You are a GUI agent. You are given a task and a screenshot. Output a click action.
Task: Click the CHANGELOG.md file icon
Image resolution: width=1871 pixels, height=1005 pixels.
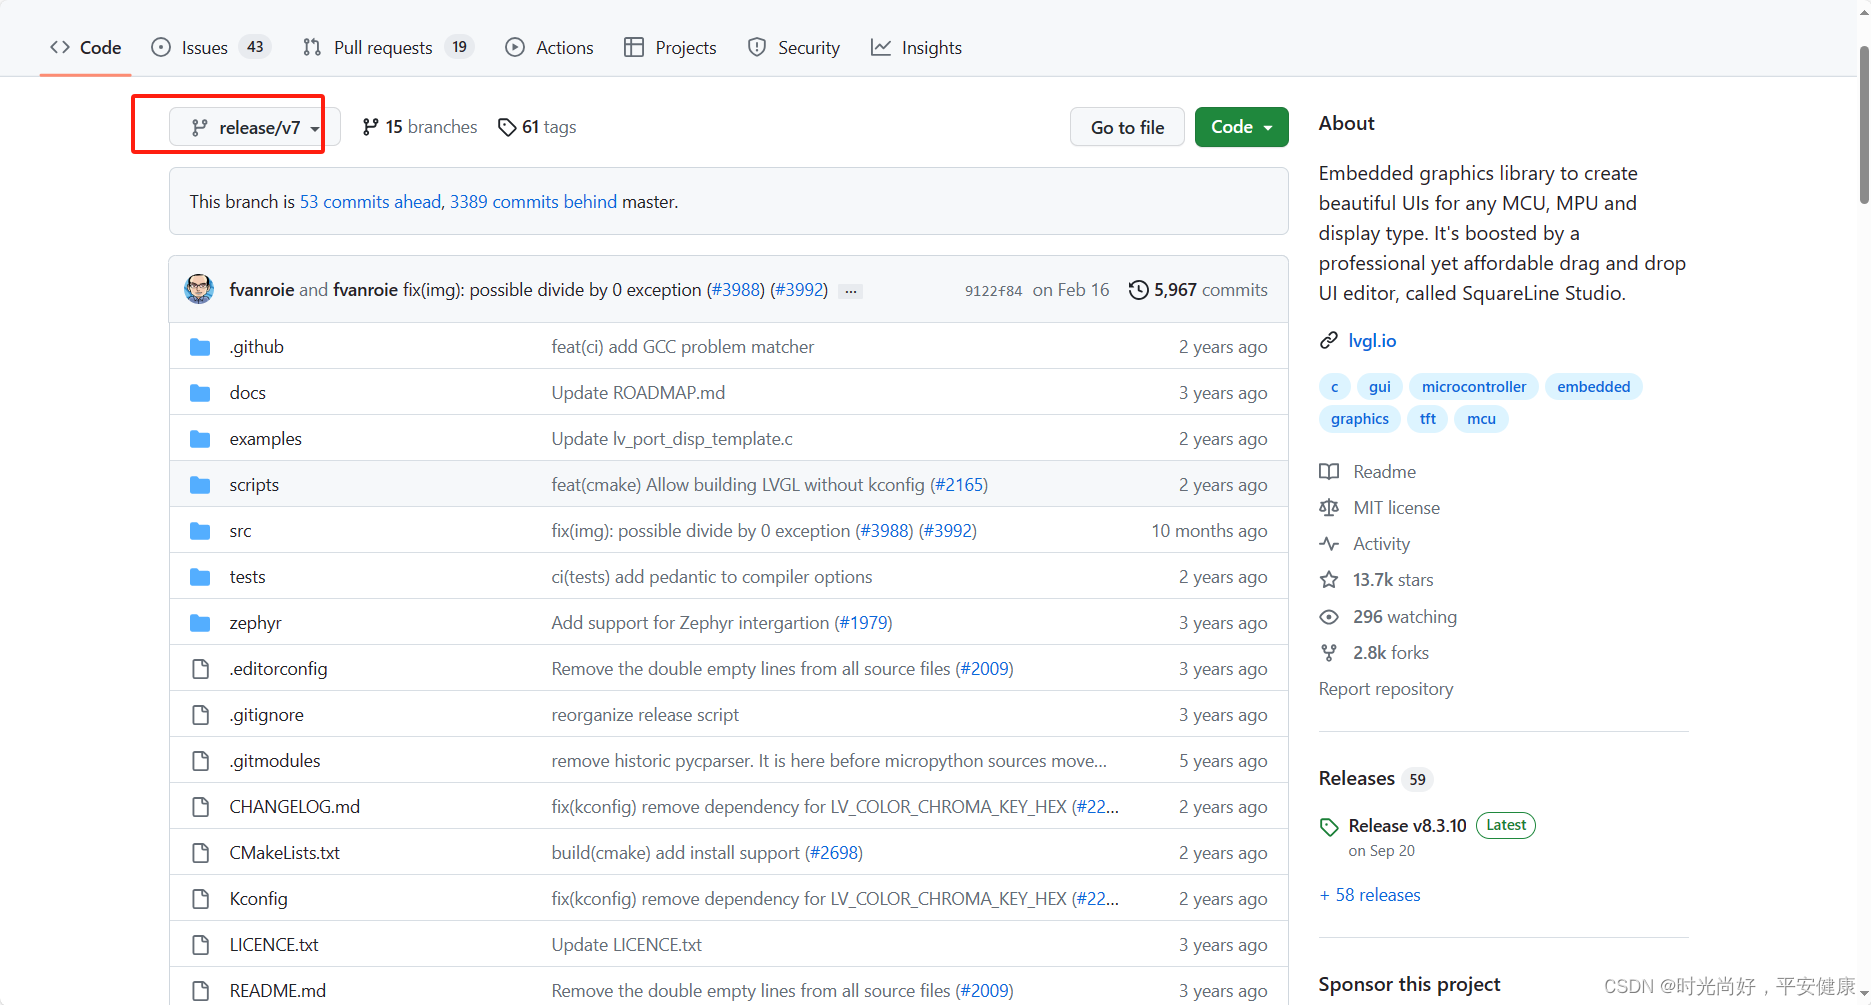pos(200,807)
